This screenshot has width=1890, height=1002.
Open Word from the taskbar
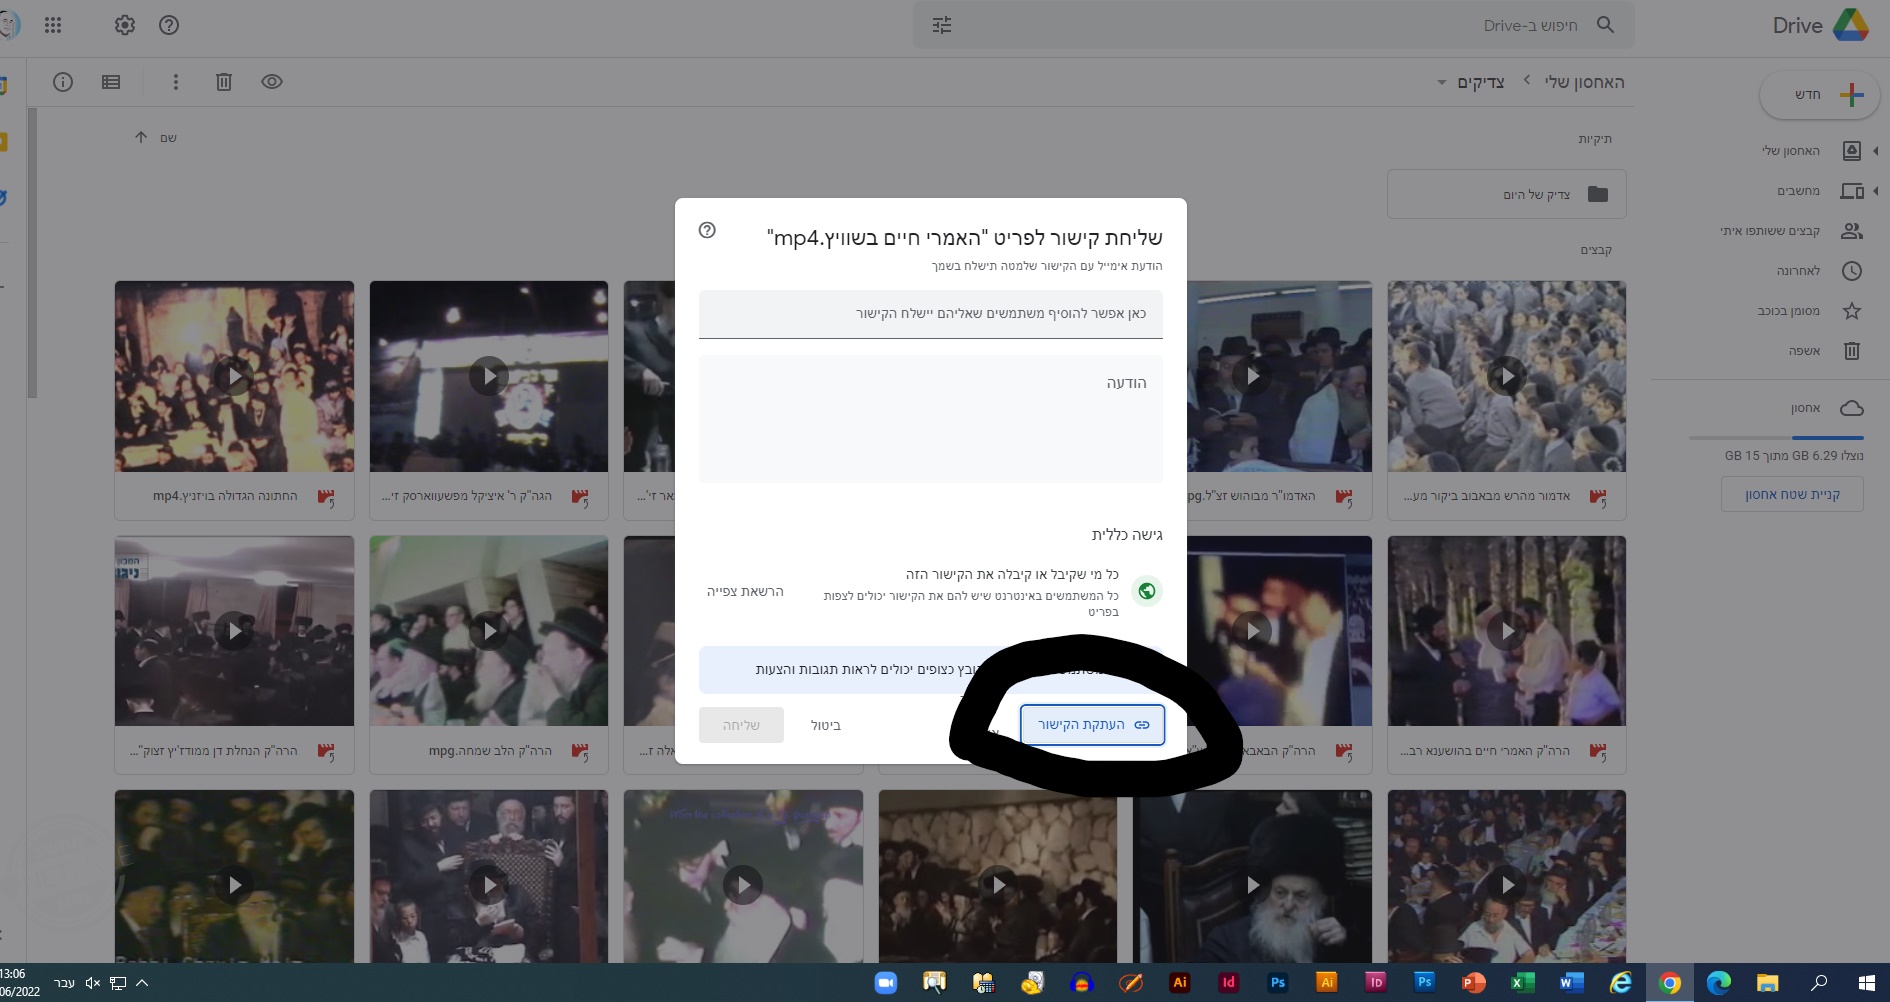coord(1572,983)
